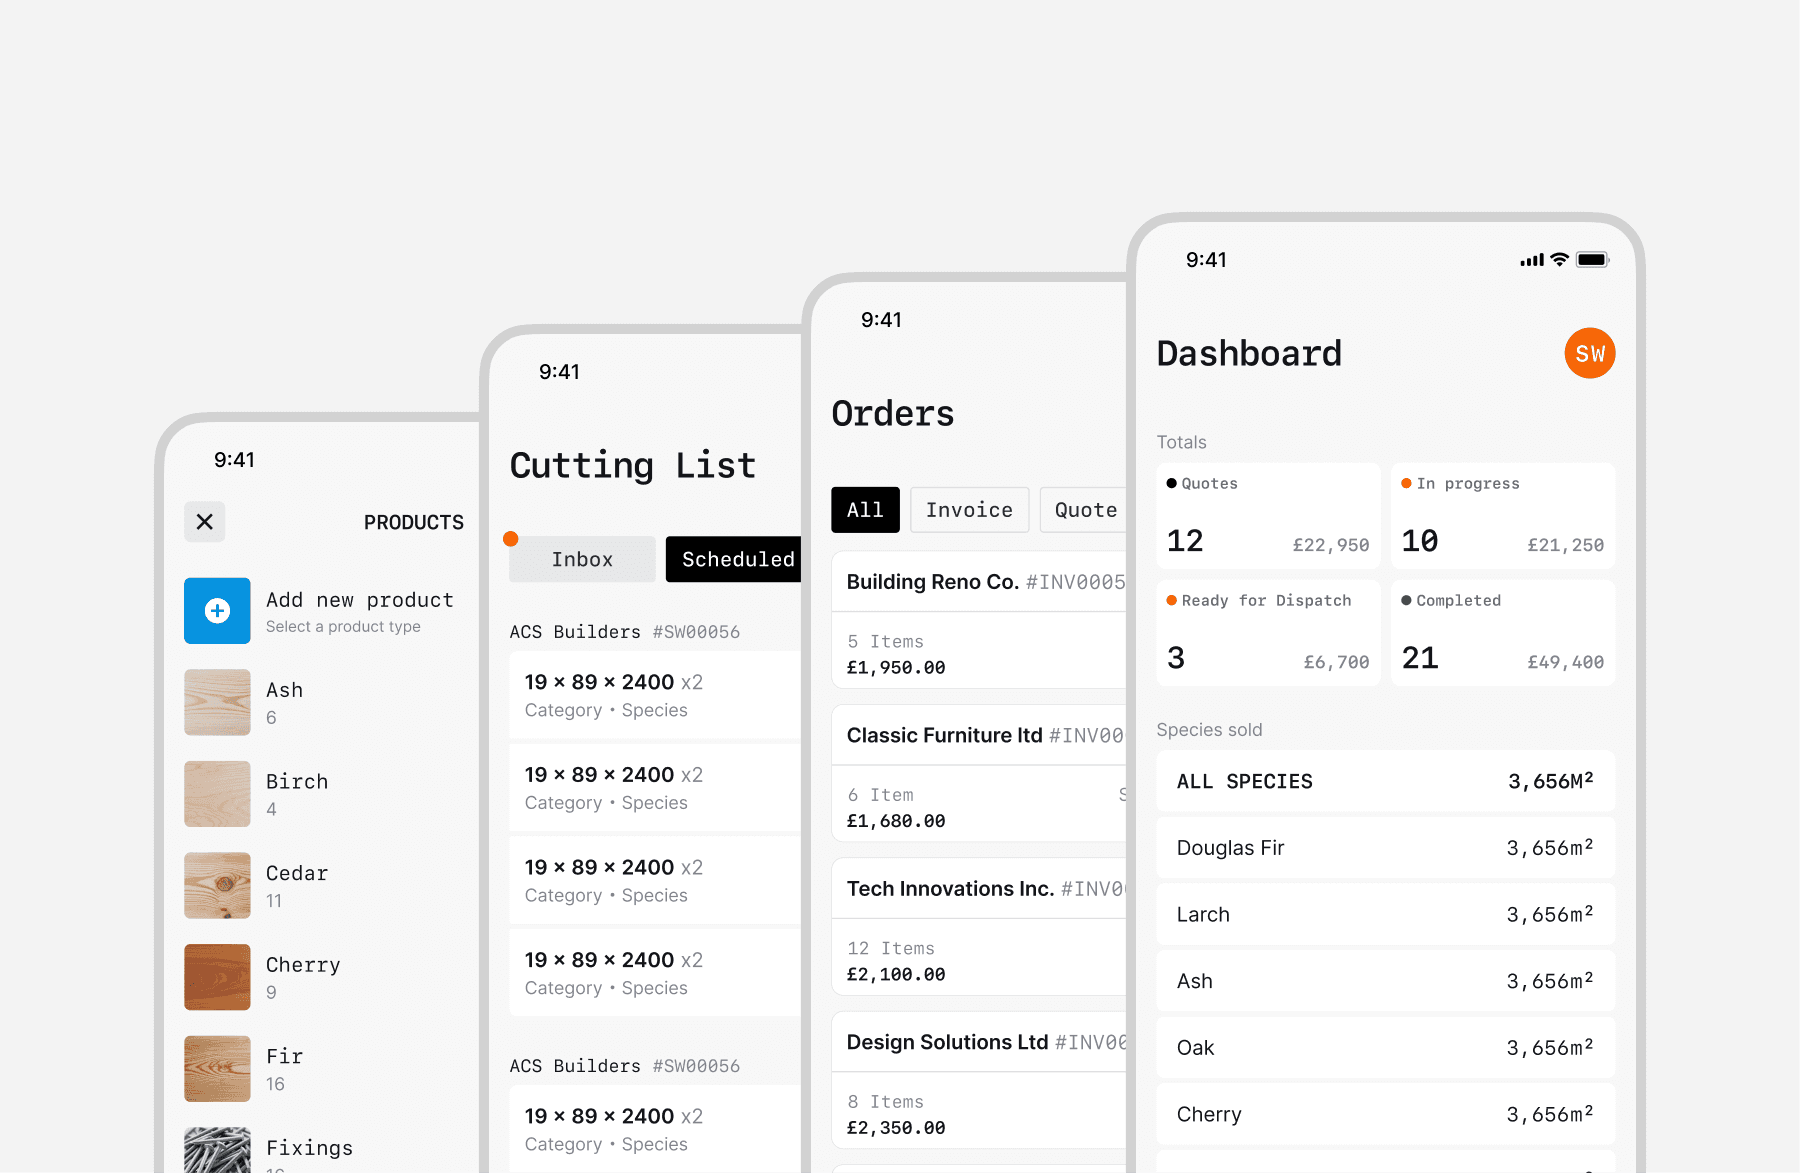Click the £1,680.00 order amount
The height and width of the screenshot is (1173, 1800).
tap(896, 821)
